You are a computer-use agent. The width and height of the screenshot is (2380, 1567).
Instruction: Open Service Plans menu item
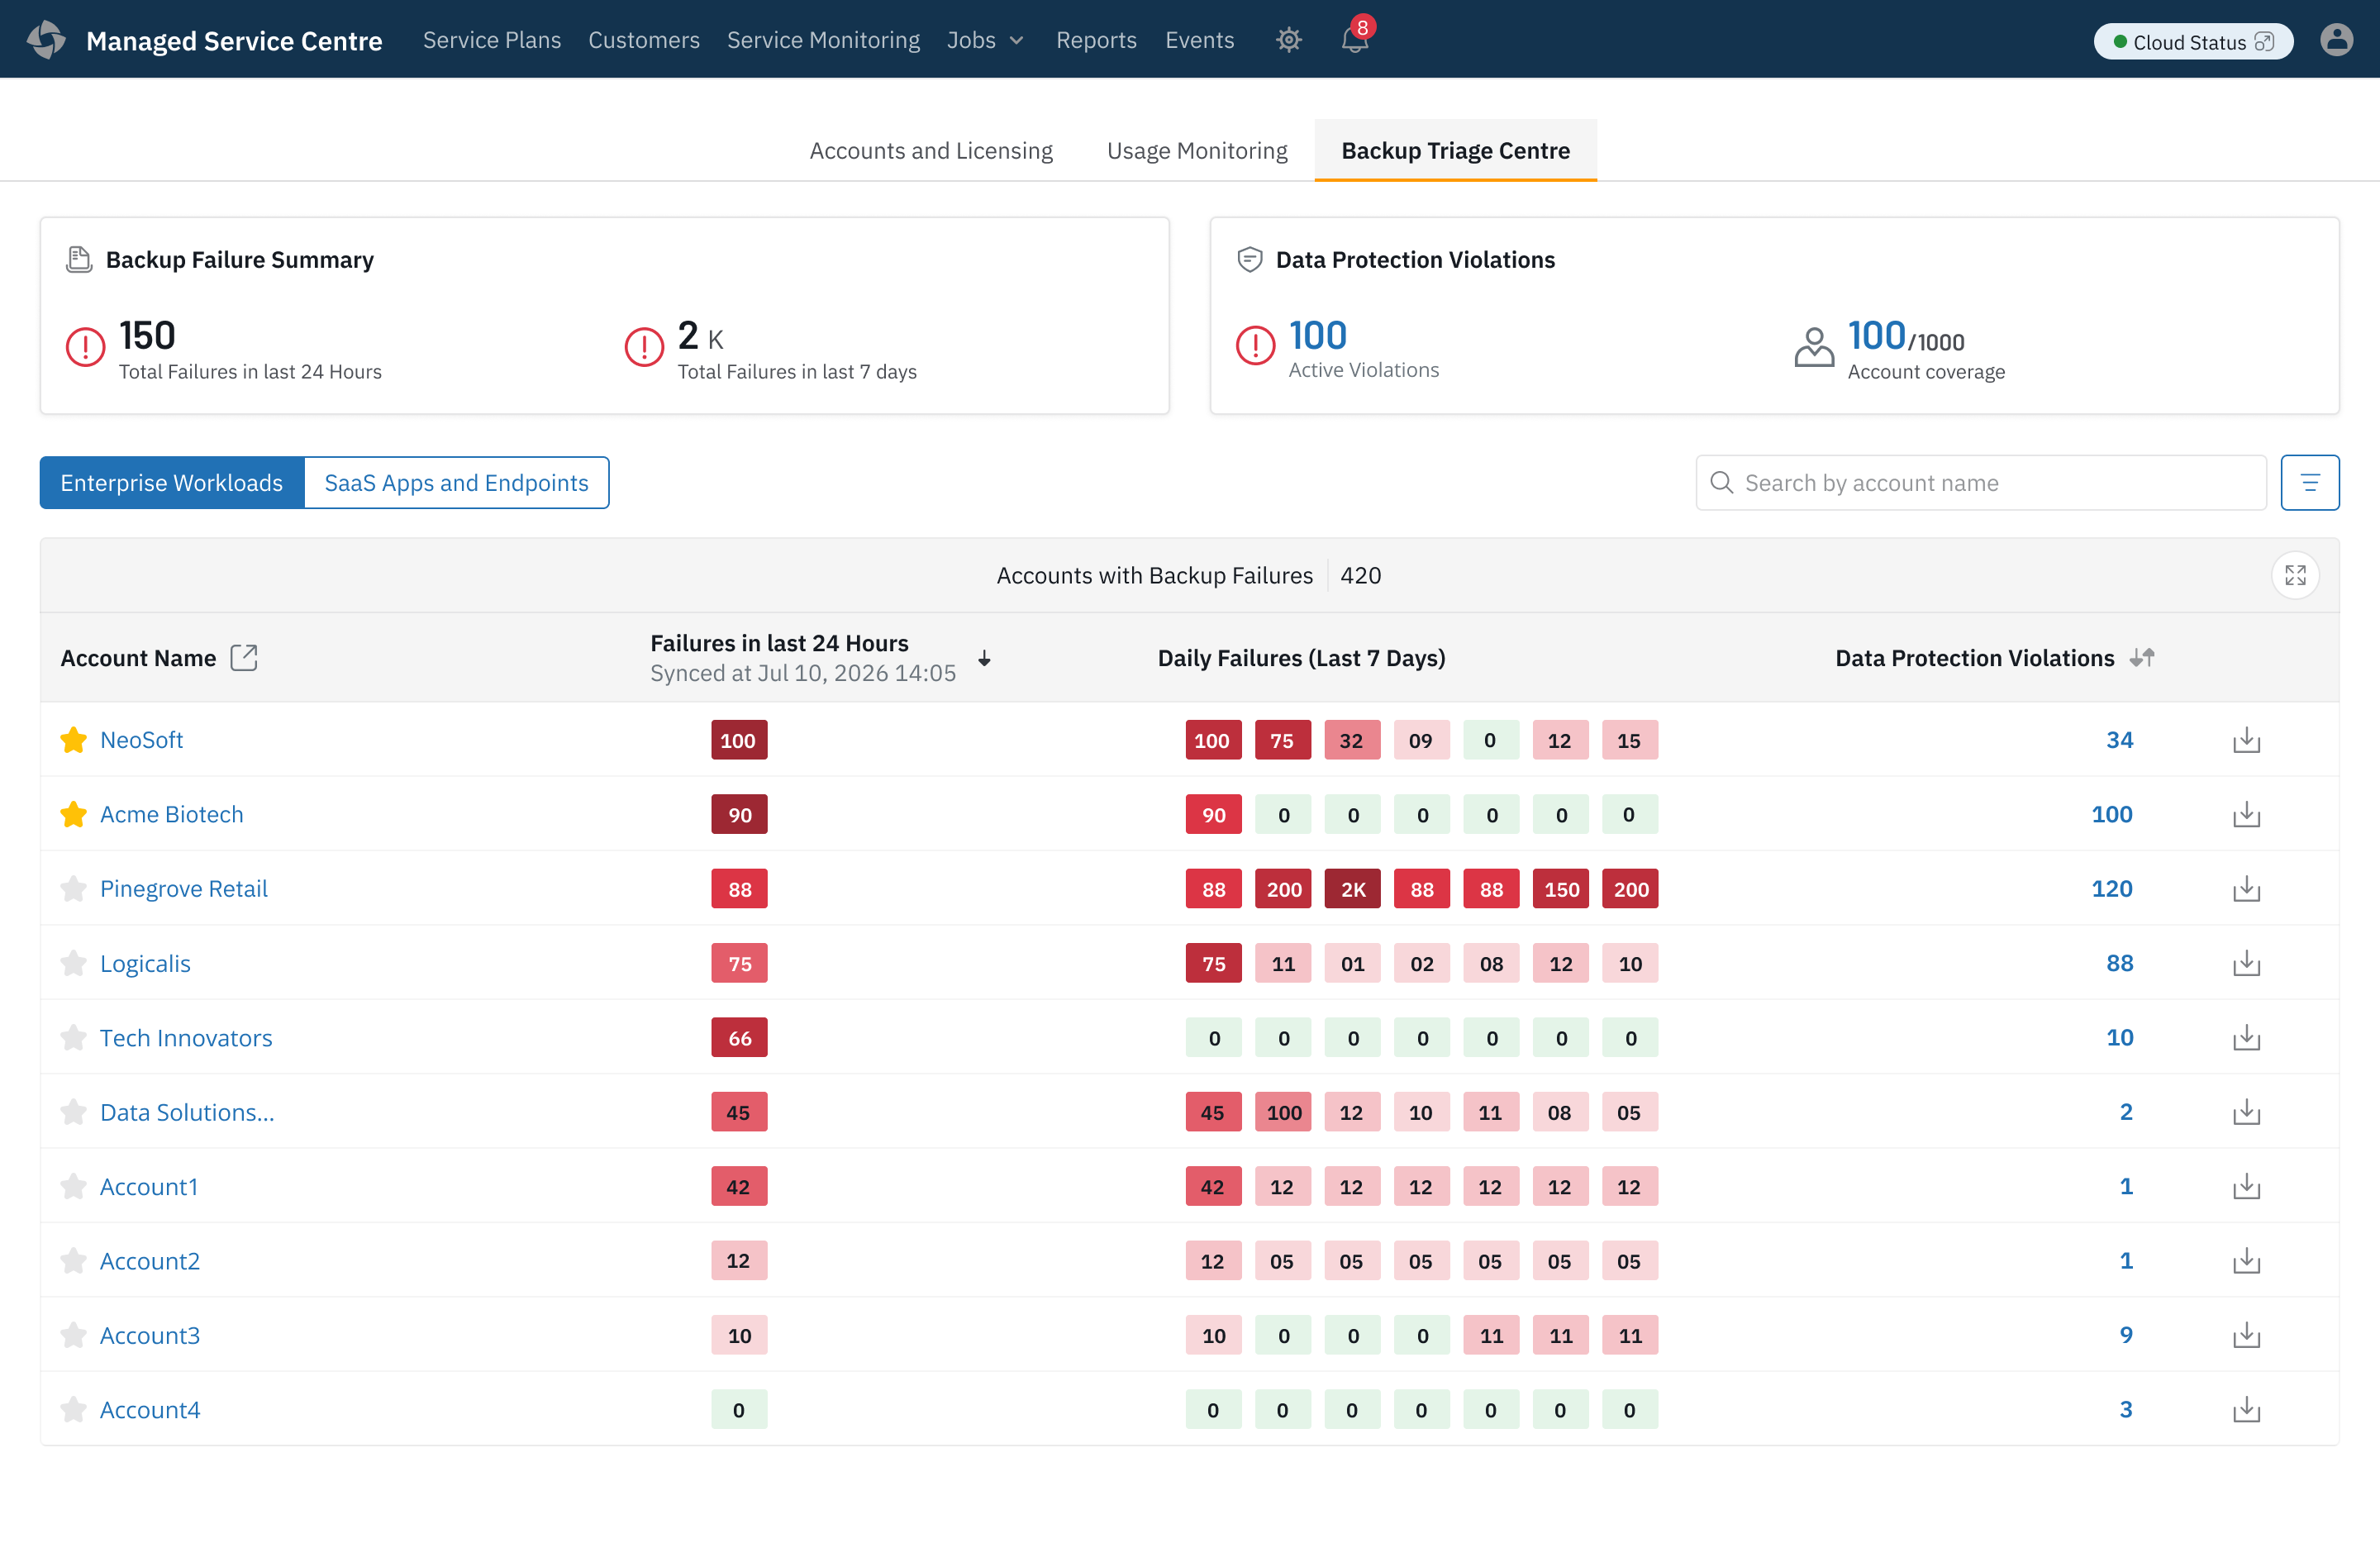tap(492, 40)
